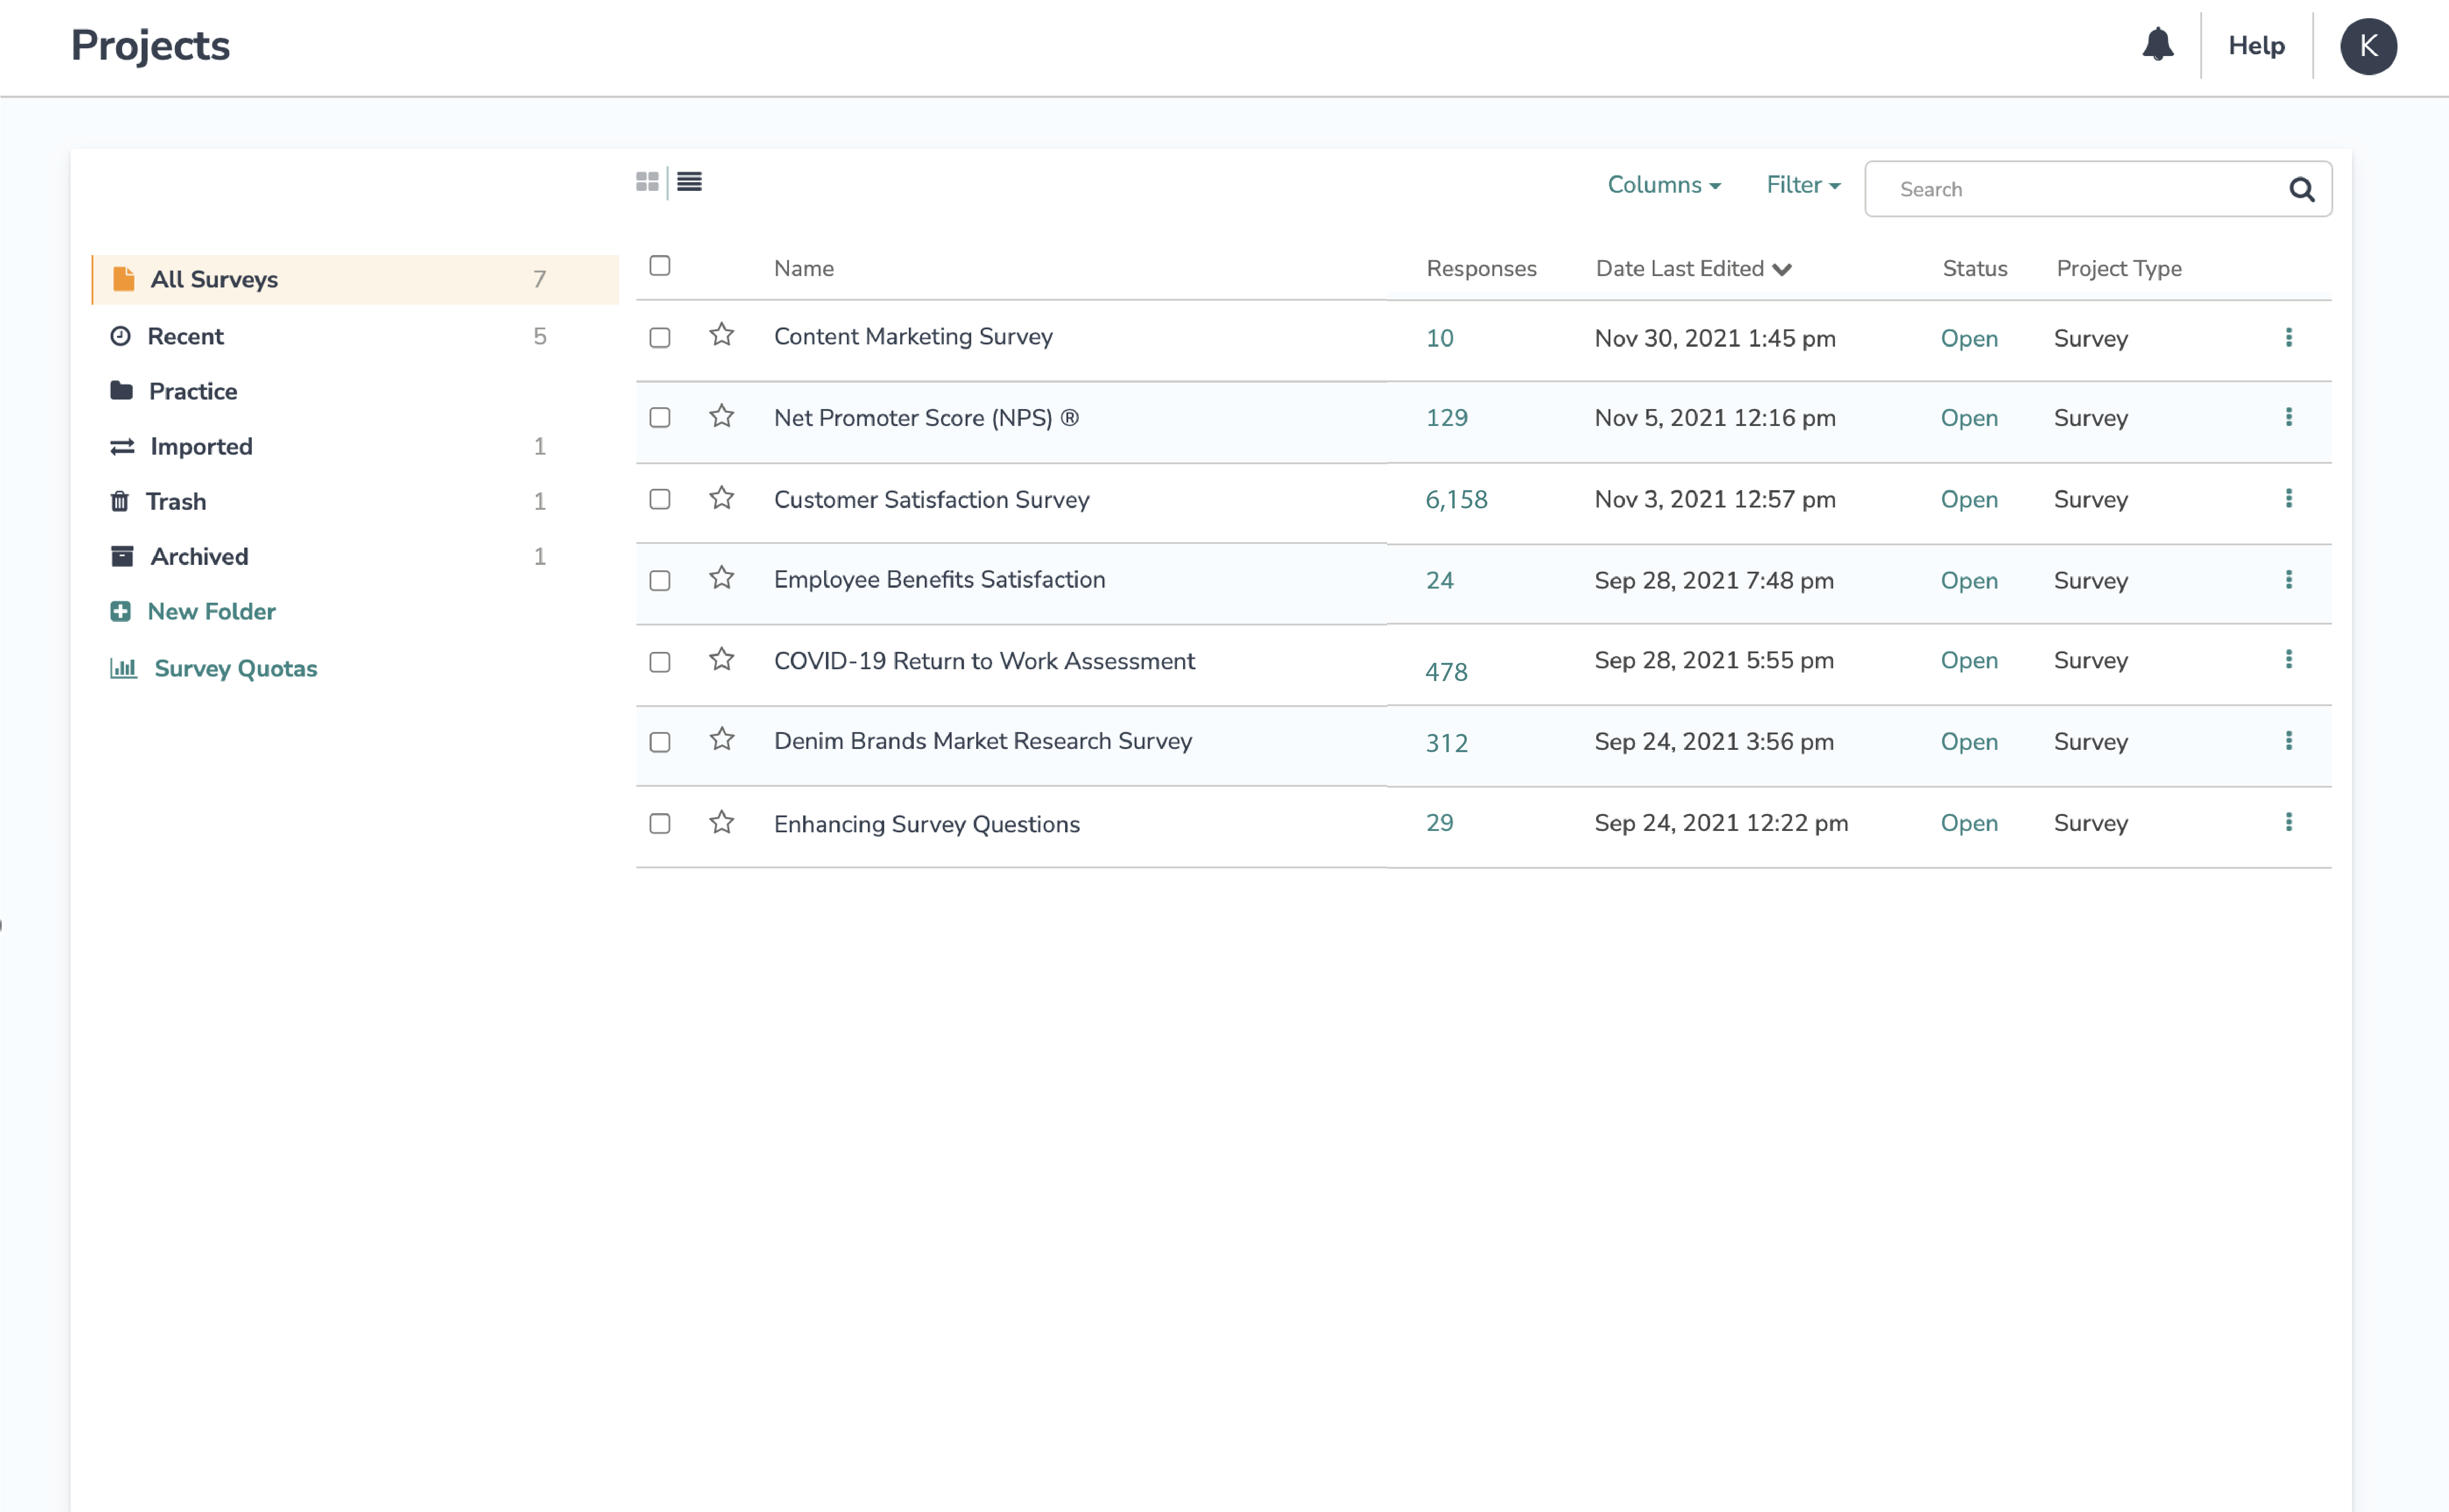The height and width of the screenshot is (1512, 2449).
Task: Click the search magnifier icon
Action: click(x=2301, y=189)
